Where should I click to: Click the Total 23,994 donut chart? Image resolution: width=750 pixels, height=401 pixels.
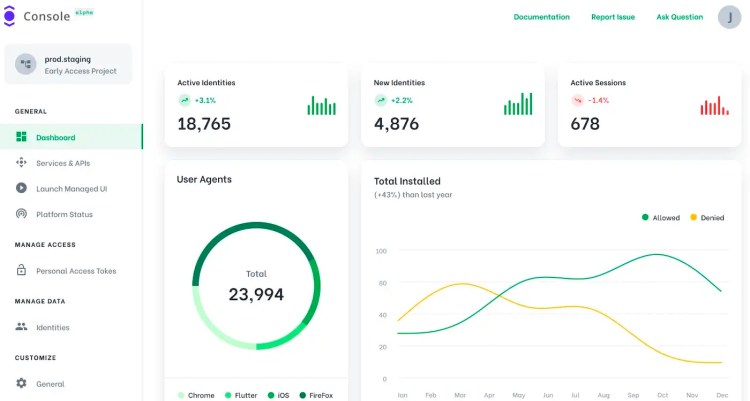256,285
